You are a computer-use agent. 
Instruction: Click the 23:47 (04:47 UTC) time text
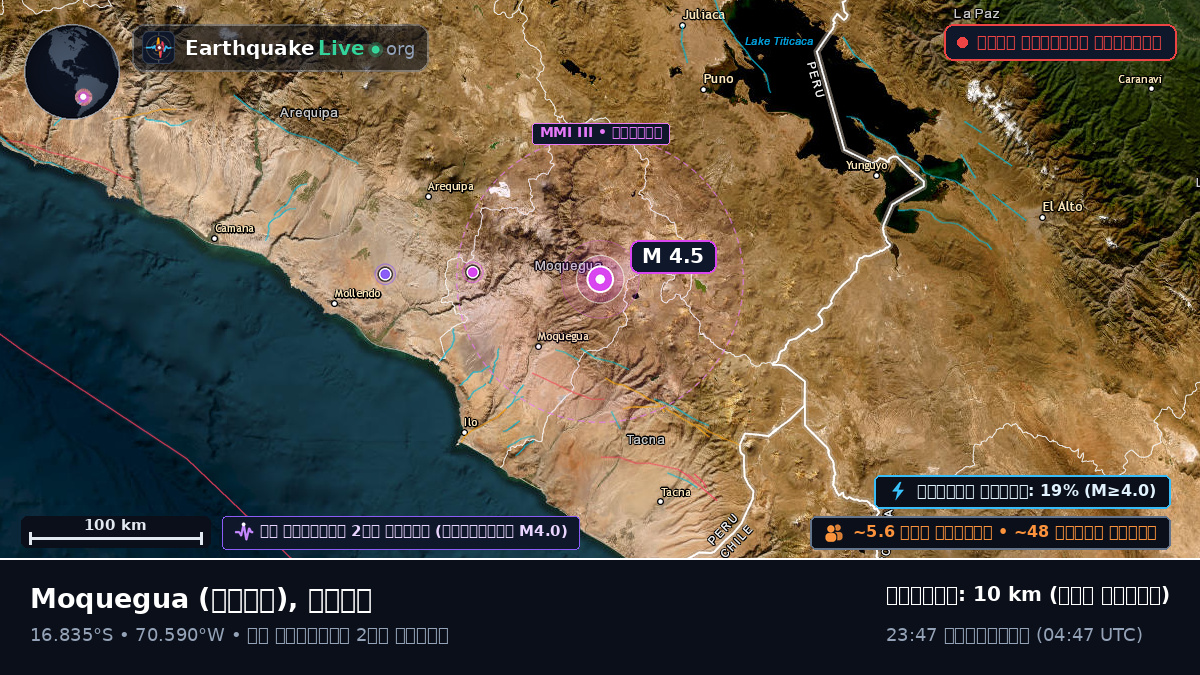tap(1014, 635)
